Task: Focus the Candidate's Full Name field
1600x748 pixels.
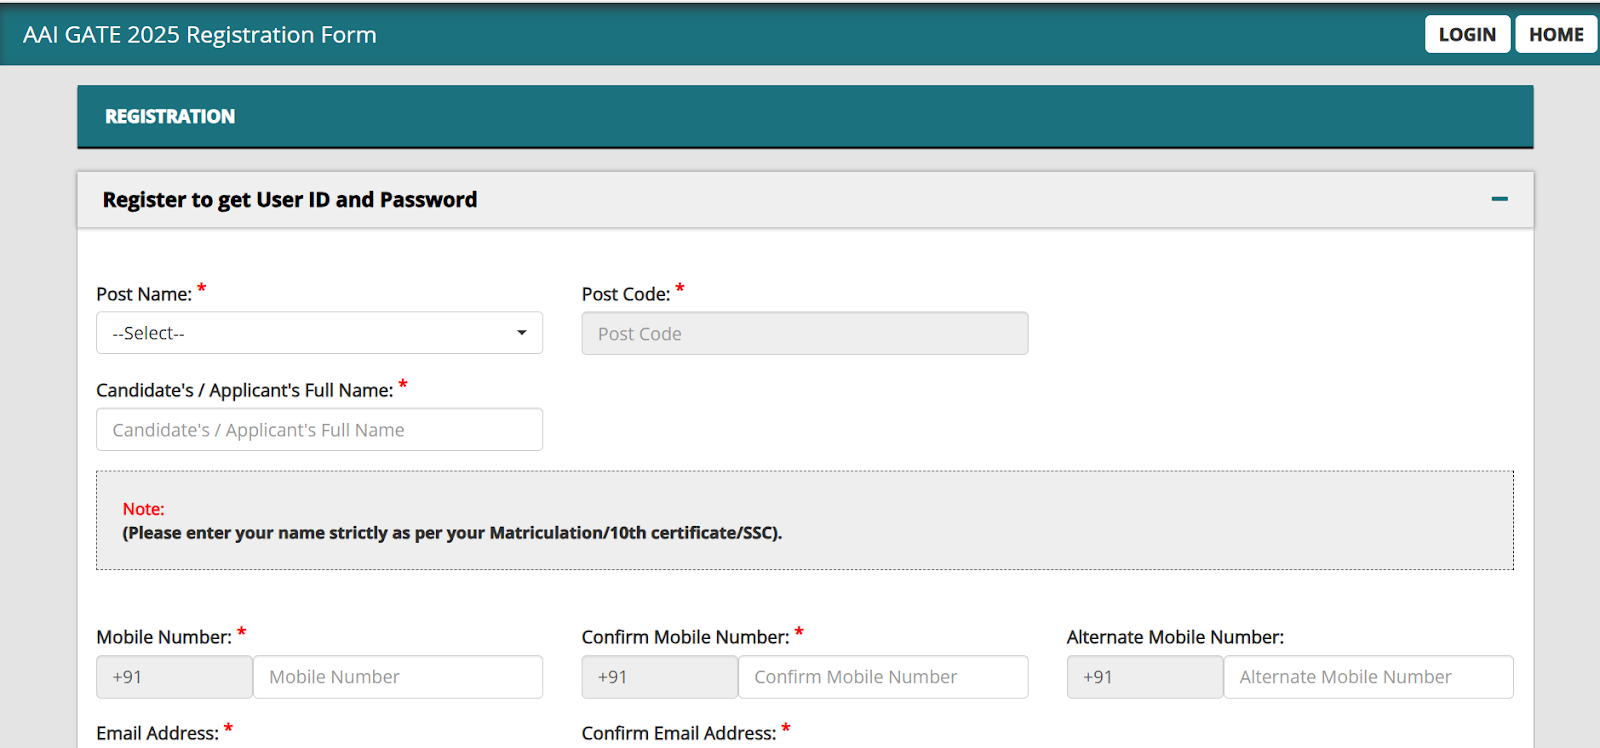Action: coord(319,429)
